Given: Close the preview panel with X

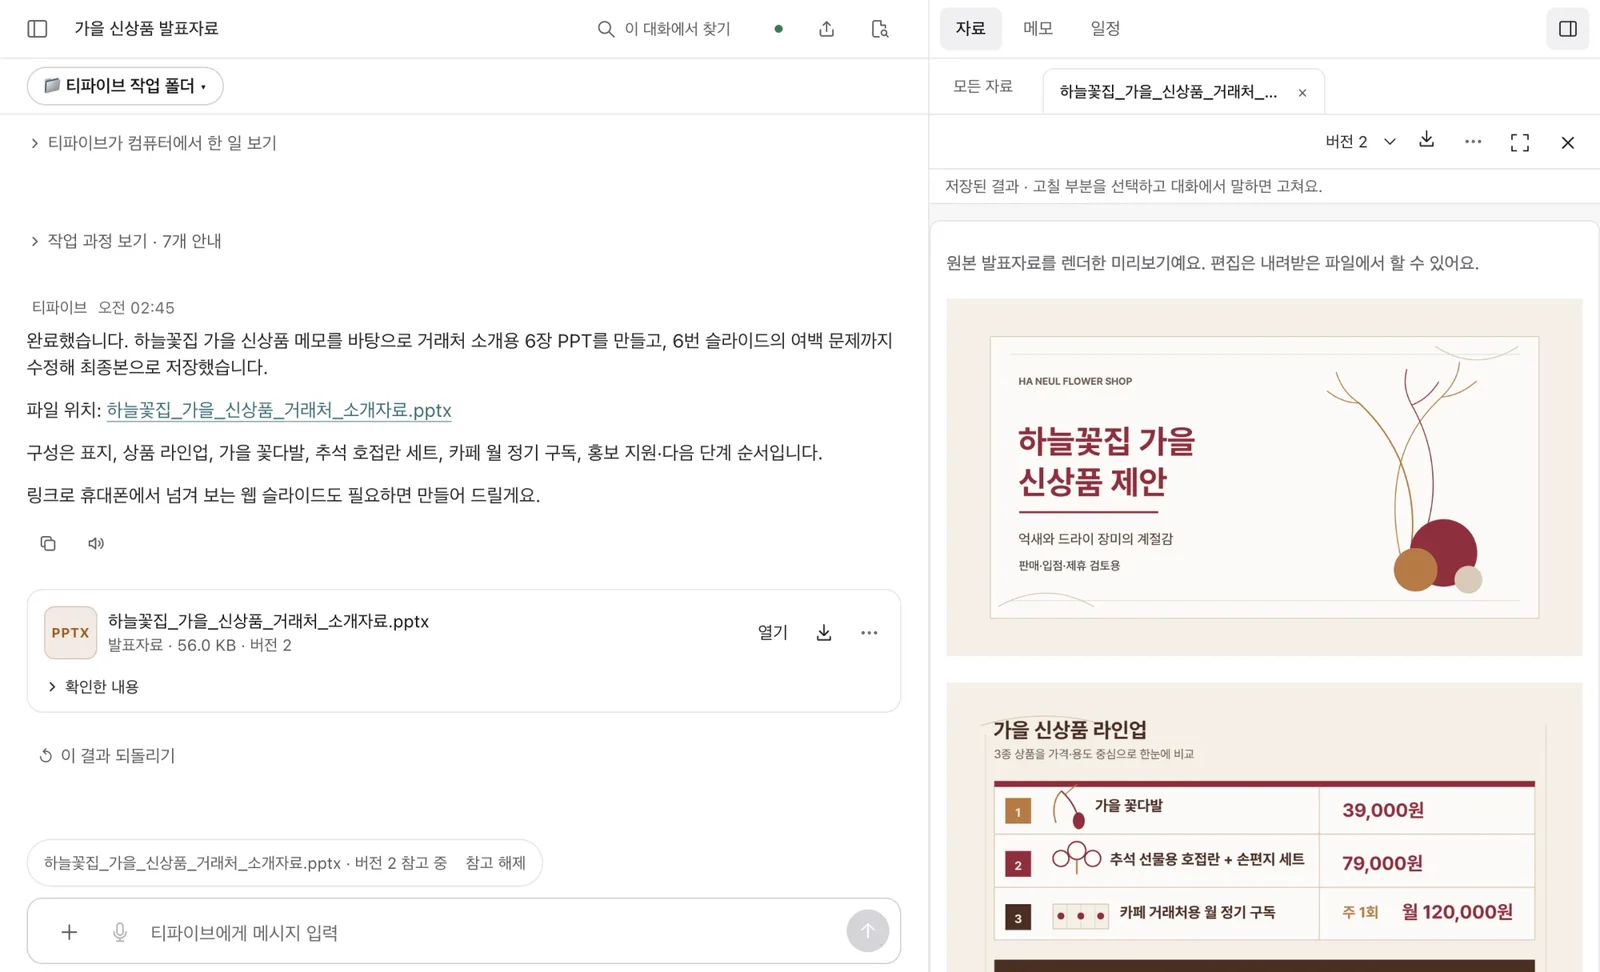Looking at the screenshot, I should pyautogui.click(x=1568, y=143).
